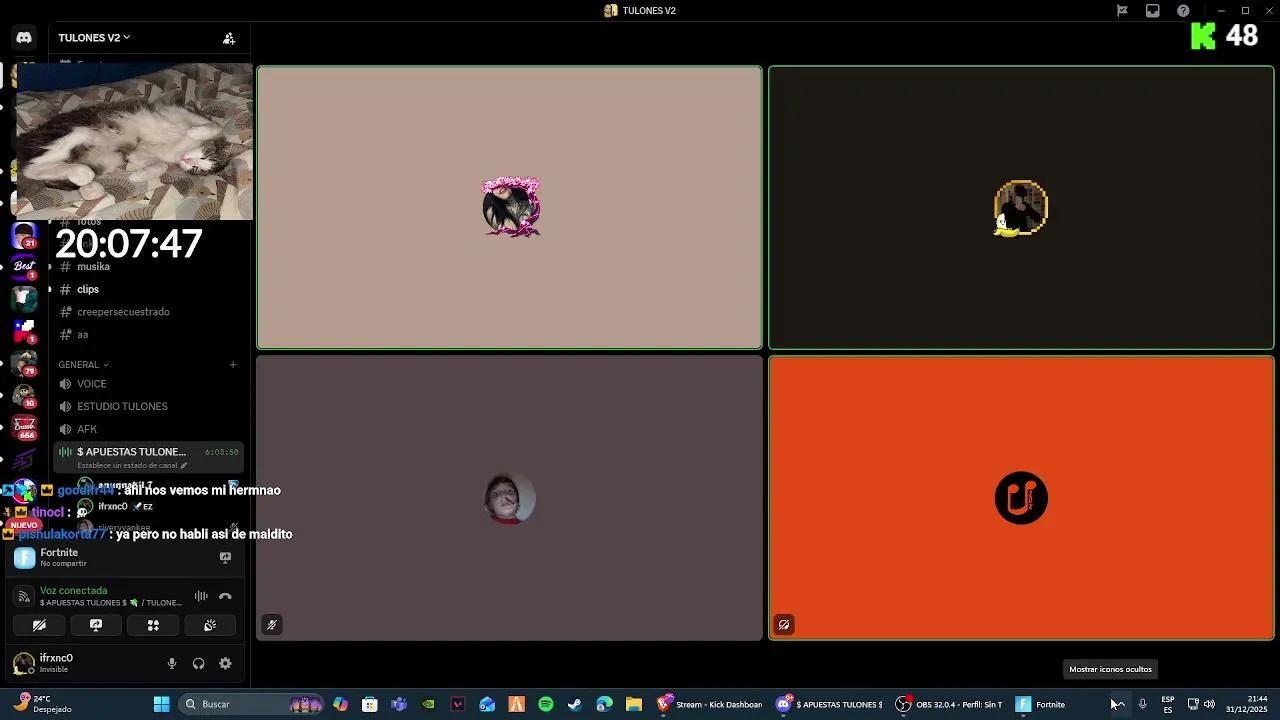Click the Kick viewer counter logo
This screenshot has height=720, width=1280.
click(x=1201, y=36)
